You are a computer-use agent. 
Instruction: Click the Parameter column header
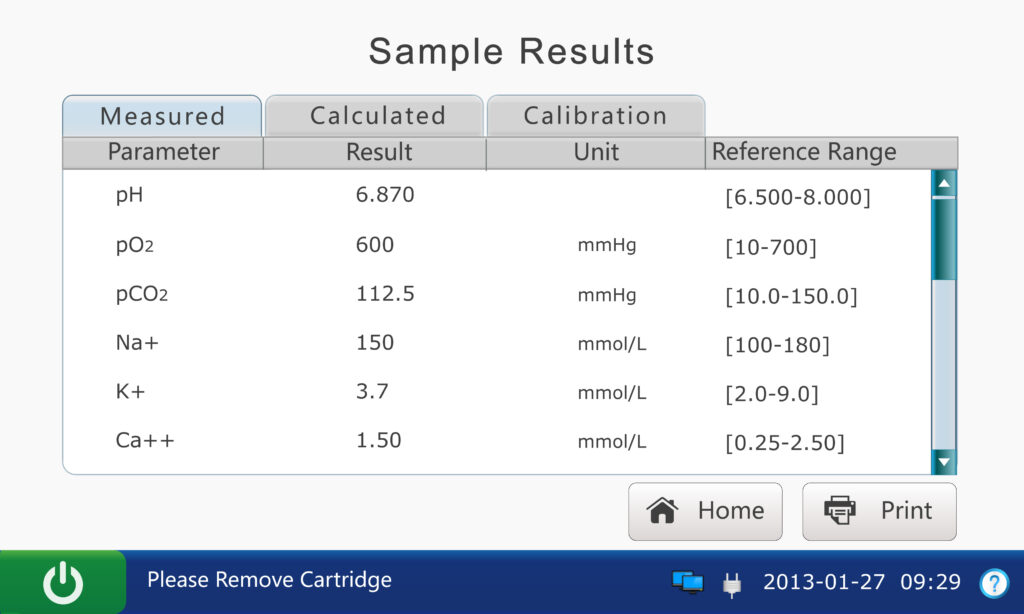click(x=163, y=152)
